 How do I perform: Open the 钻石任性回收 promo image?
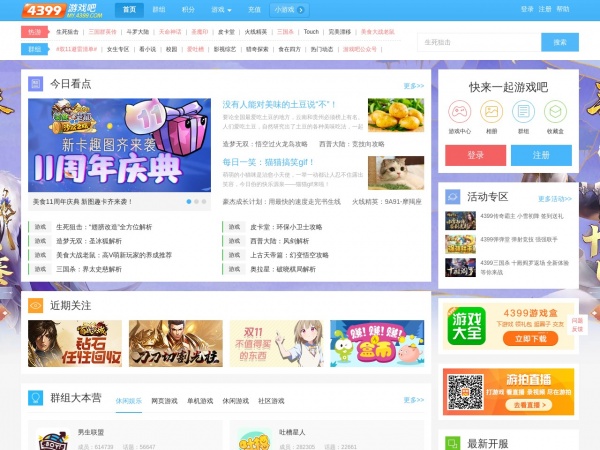coord(75,343)
